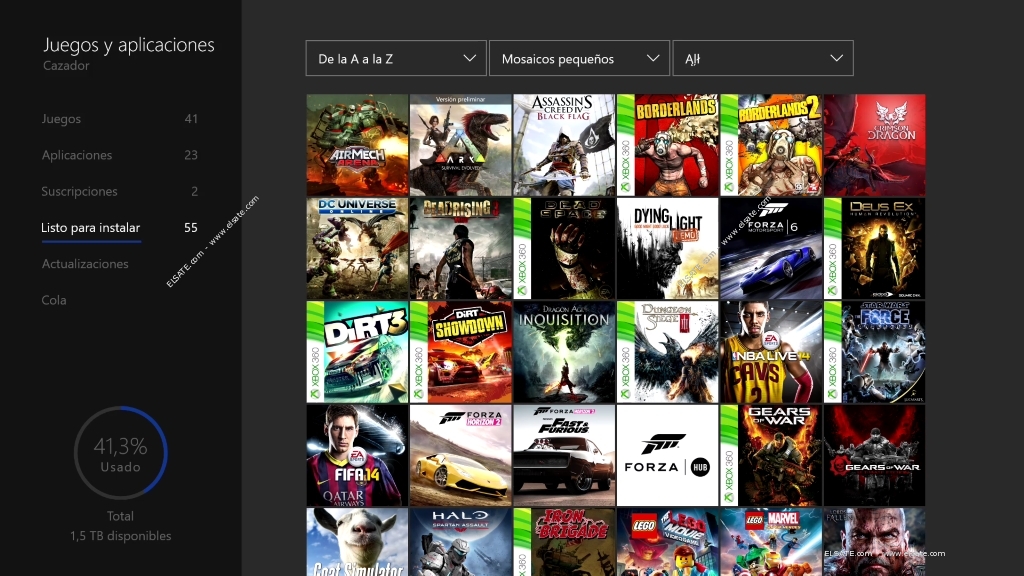Select the ARK Survival Evolved tile
Viewport: 1024px width, 576px height.
pyautogui.click(x=460, y=145)
